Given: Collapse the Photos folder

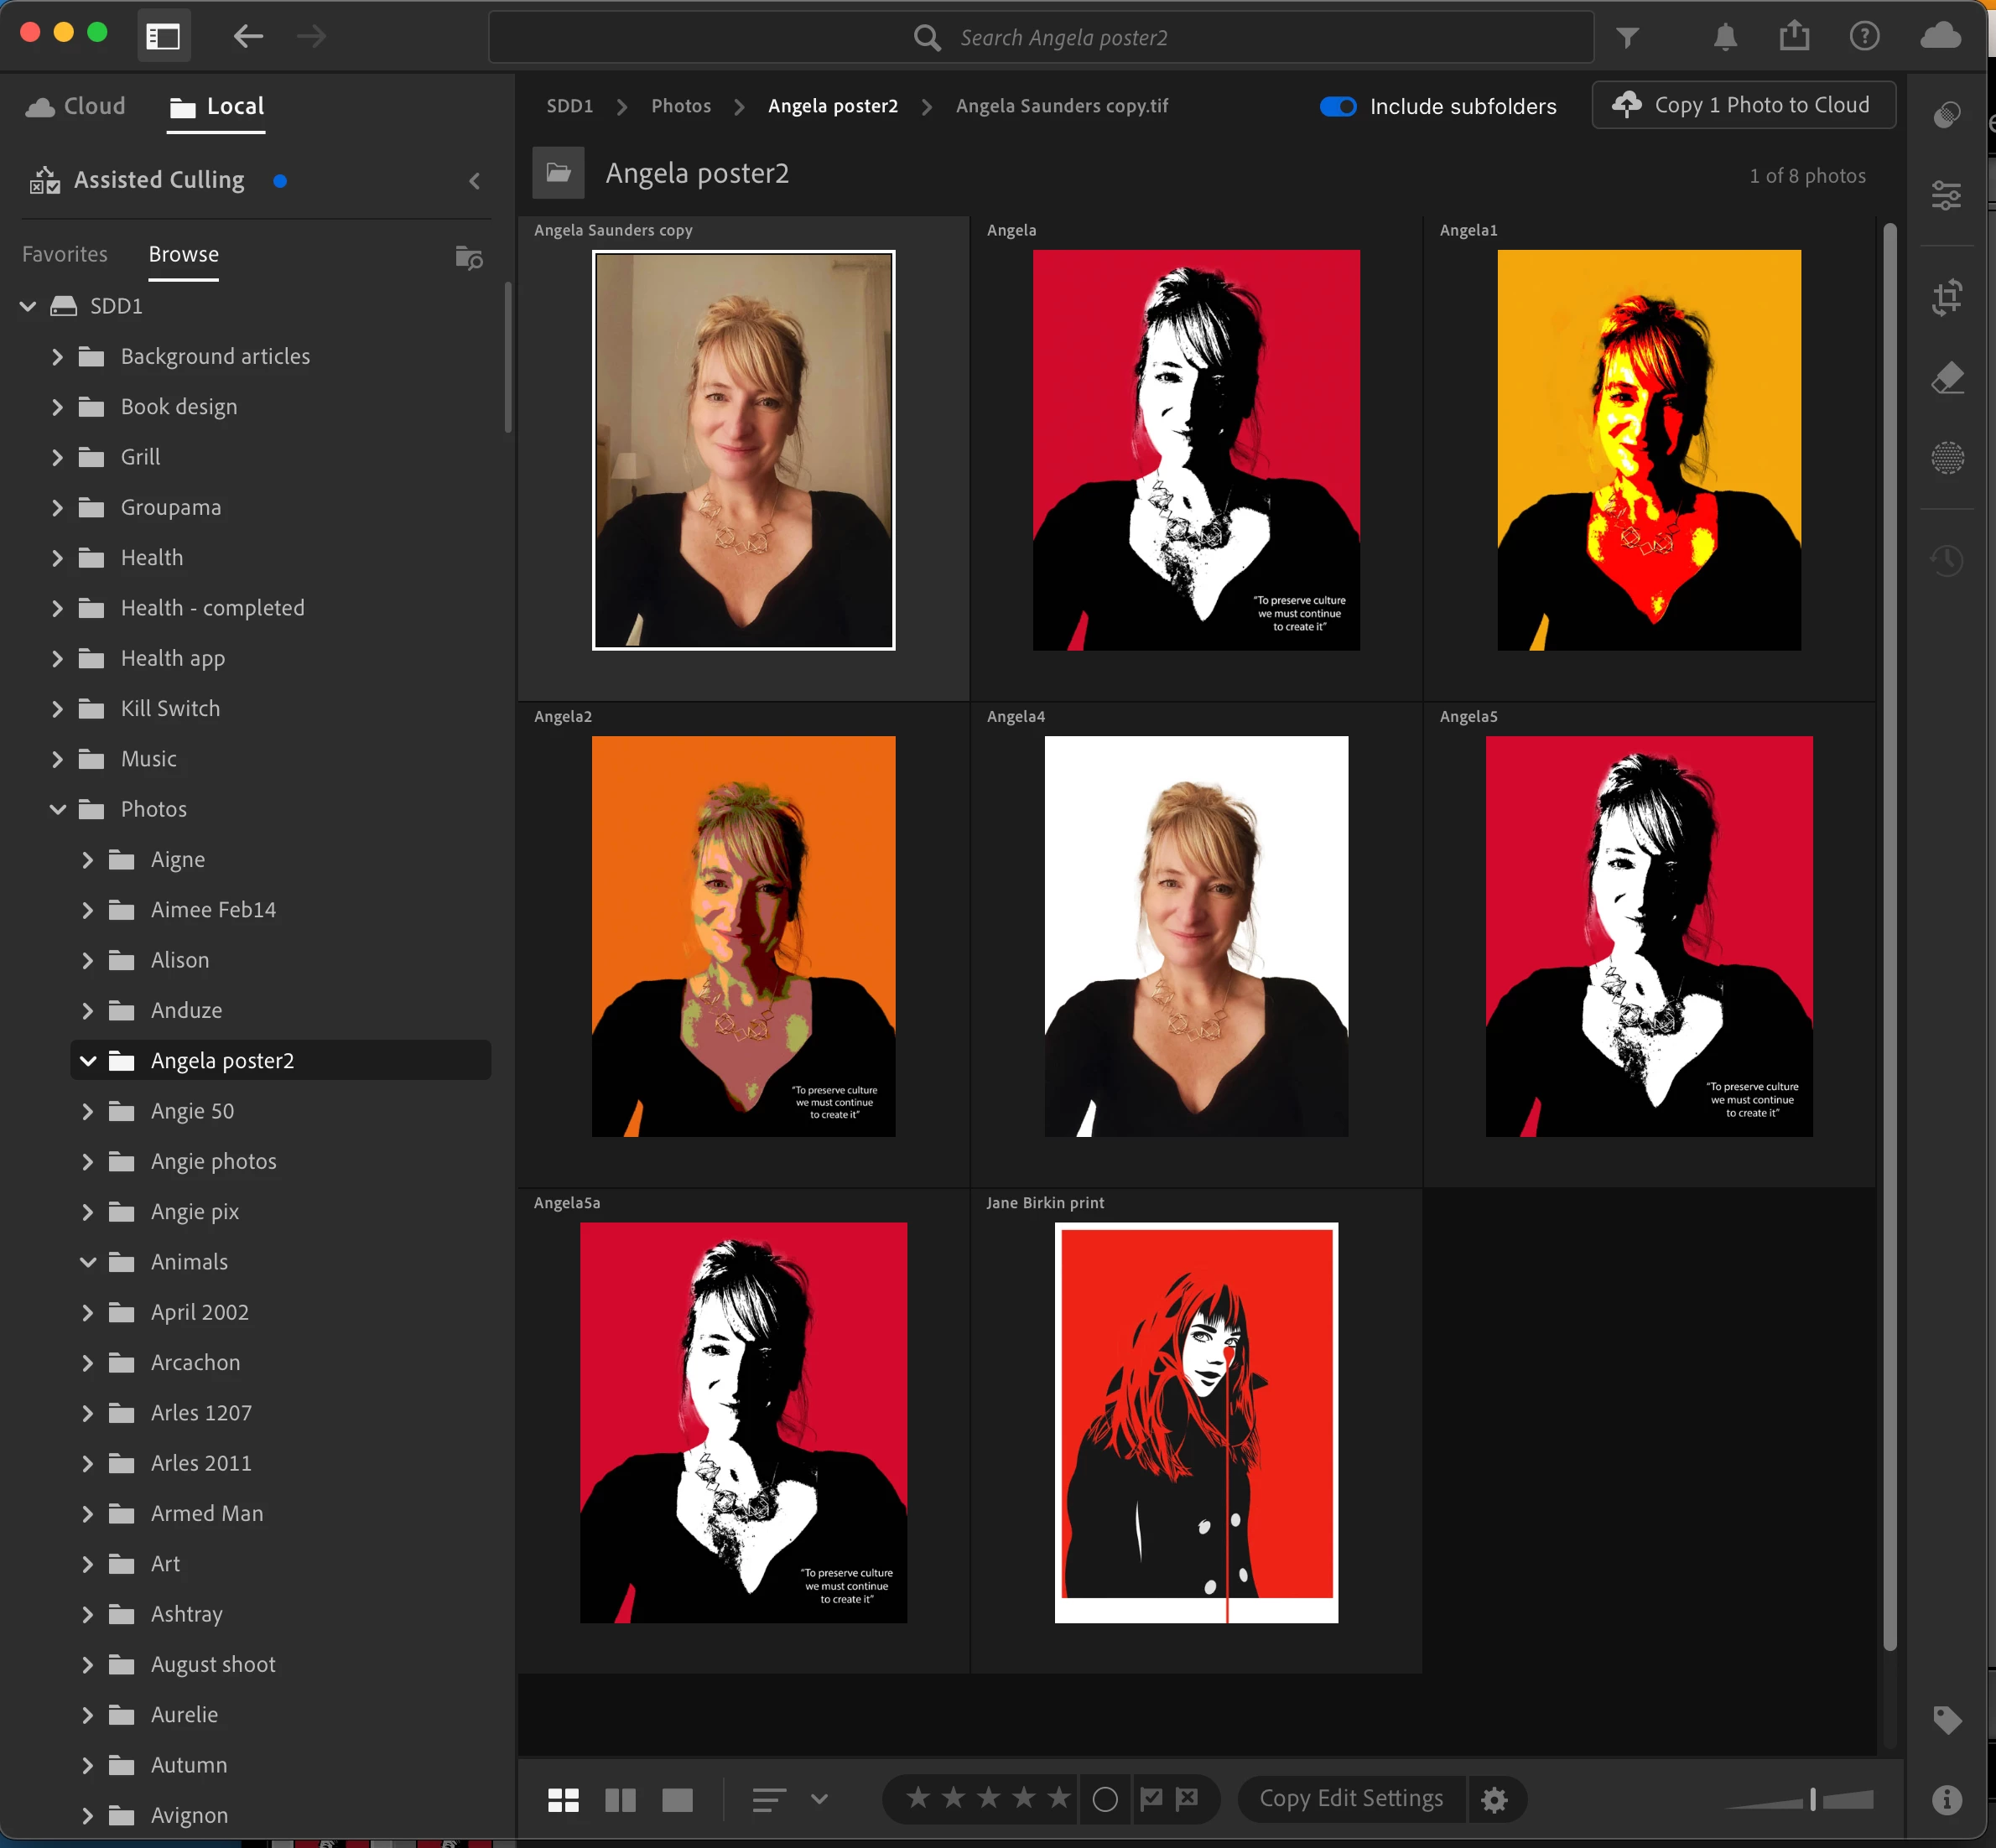Looking at the screenshot, I should (x=57, y=809).
